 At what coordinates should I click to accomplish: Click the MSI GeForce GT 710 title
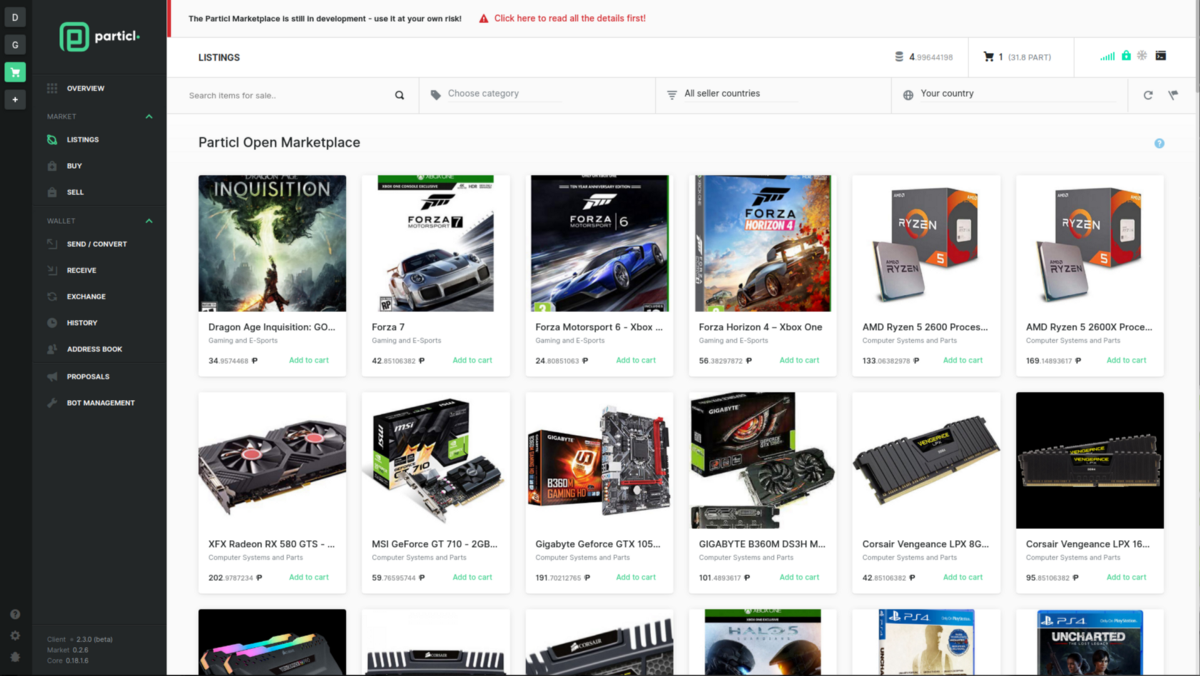pos(435,544)
